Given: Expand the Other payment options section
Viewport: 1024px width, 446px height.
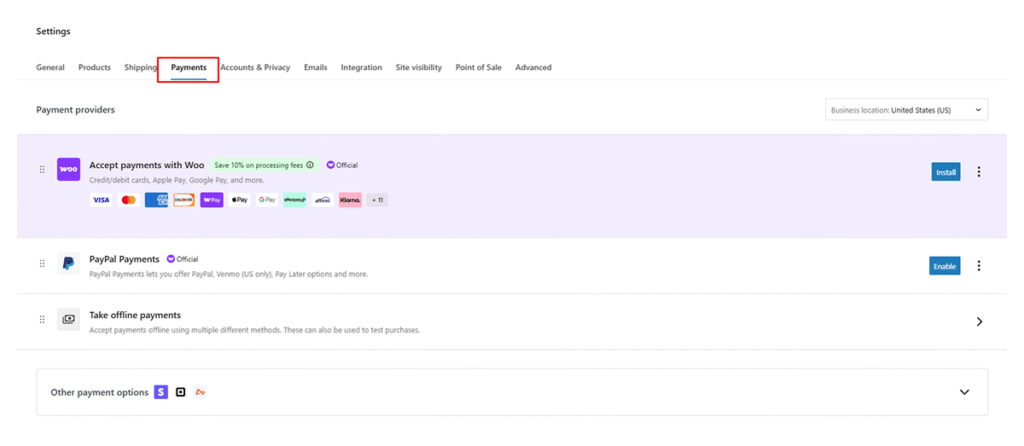Looking at the screenshot, I should click(x=964, y=392).
